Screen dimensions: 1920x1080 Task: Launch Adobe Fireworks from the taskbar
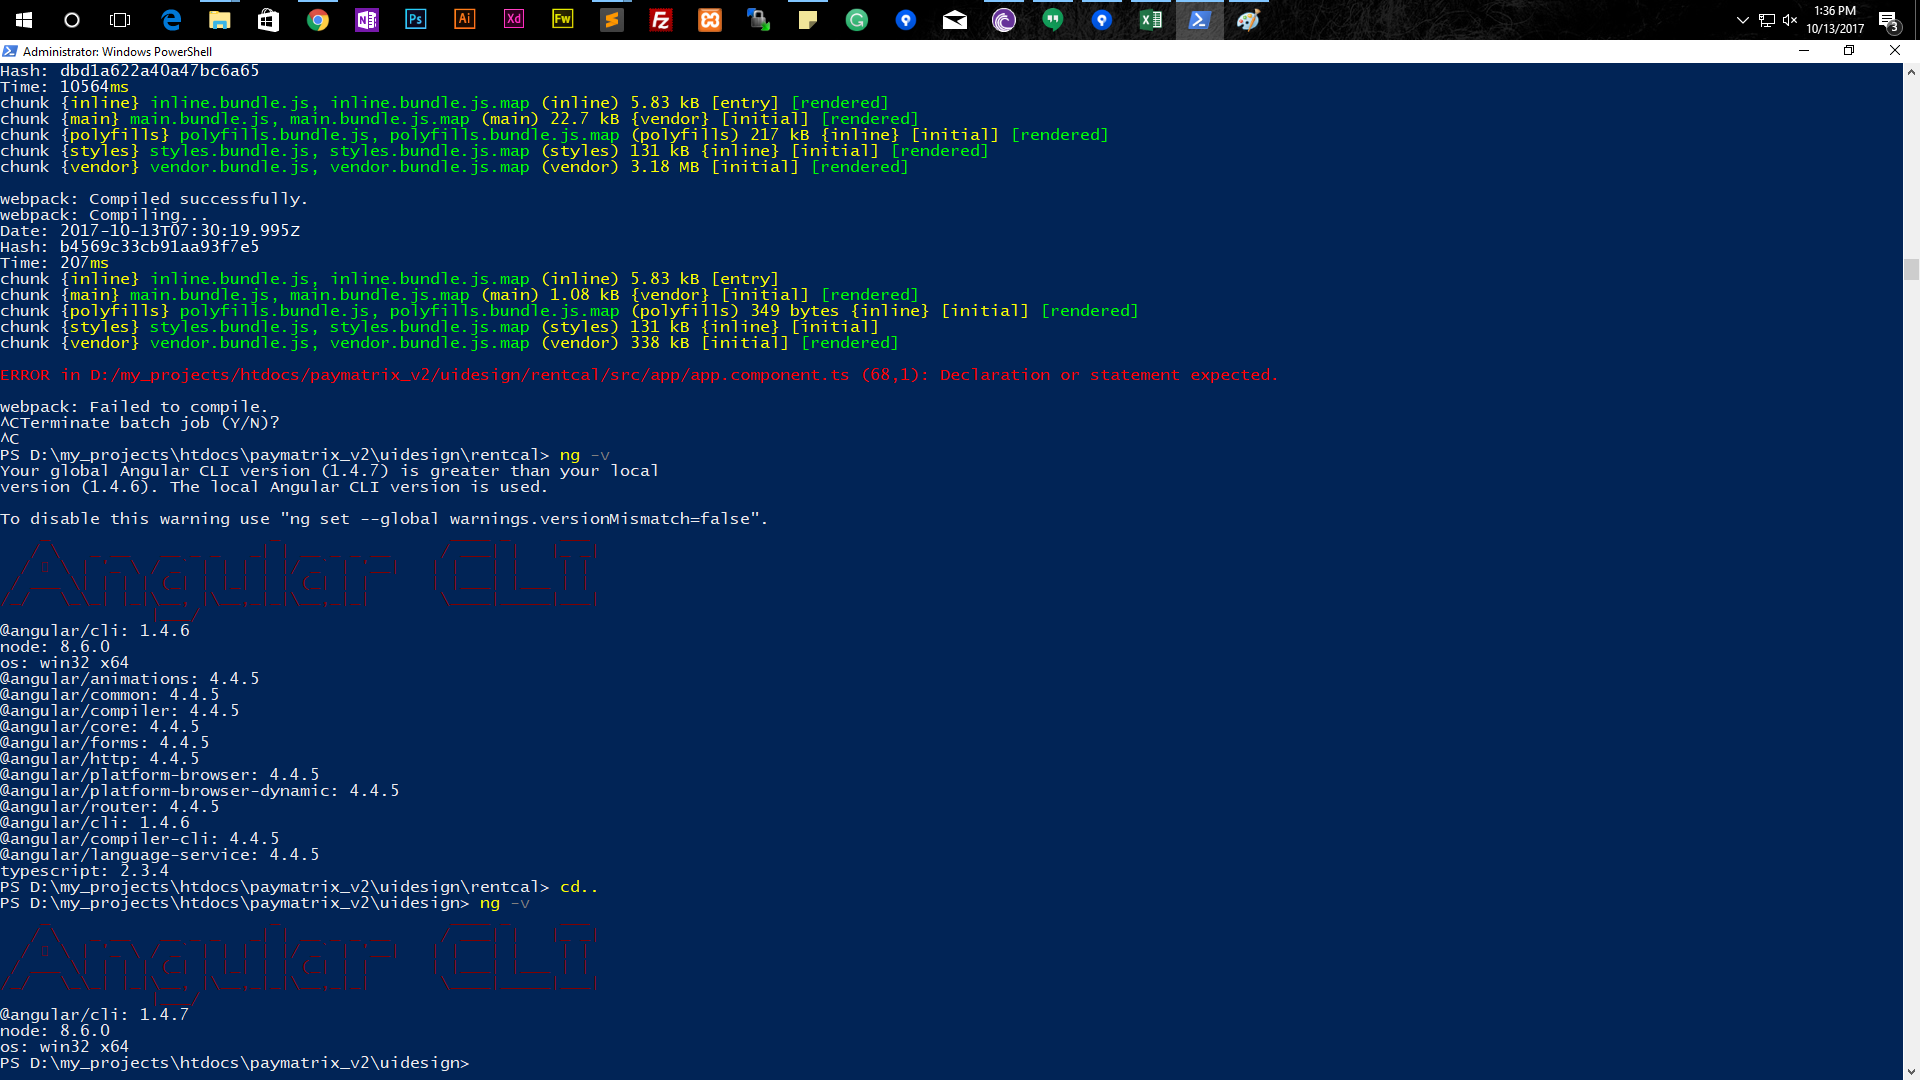[x=563, y=20]
